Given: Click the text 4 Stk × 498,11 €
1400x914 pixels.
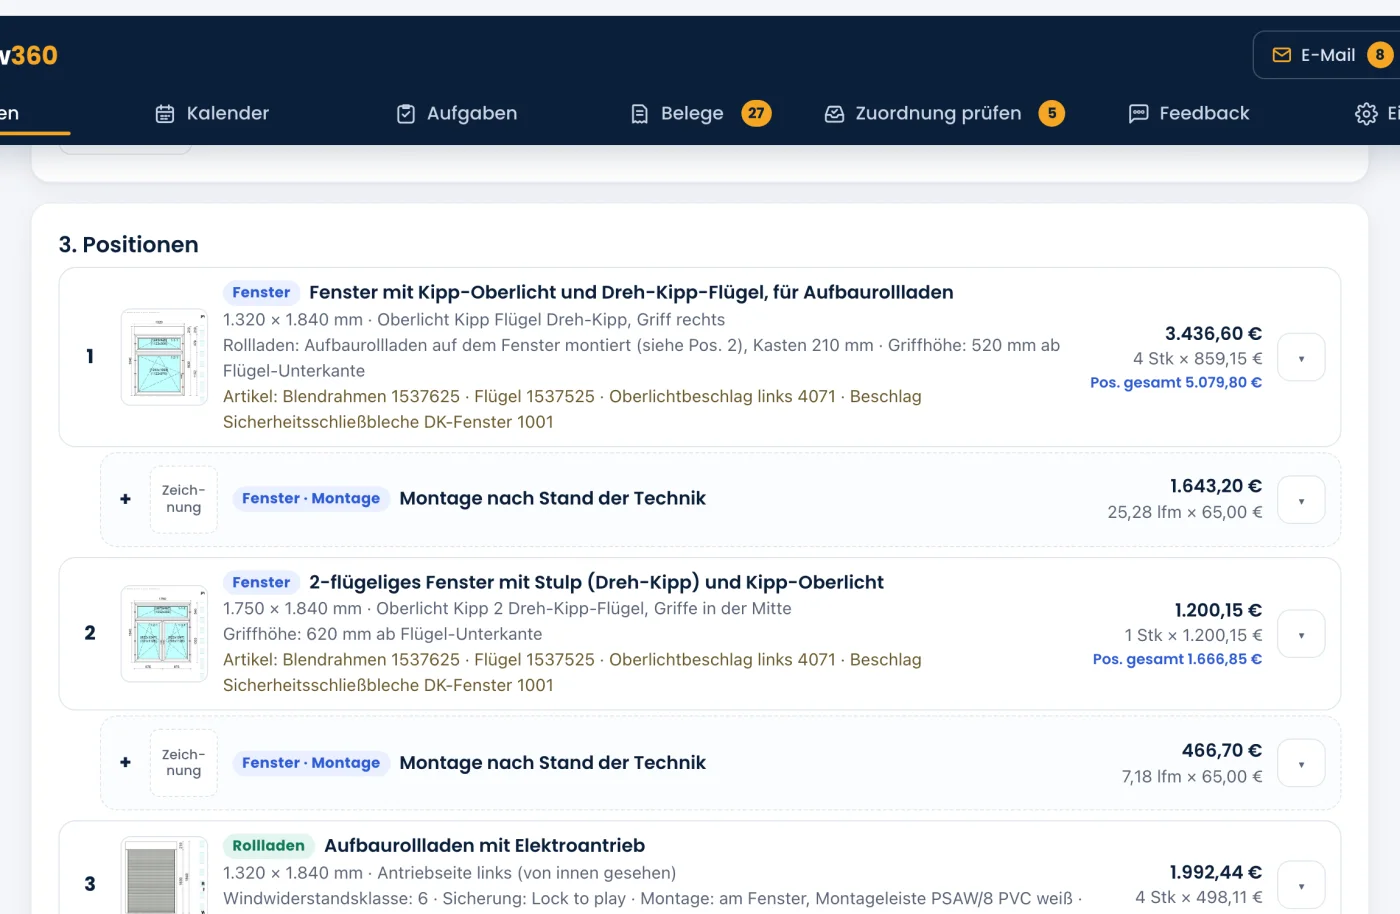Looking at the screenshot, I should 1198,898.
